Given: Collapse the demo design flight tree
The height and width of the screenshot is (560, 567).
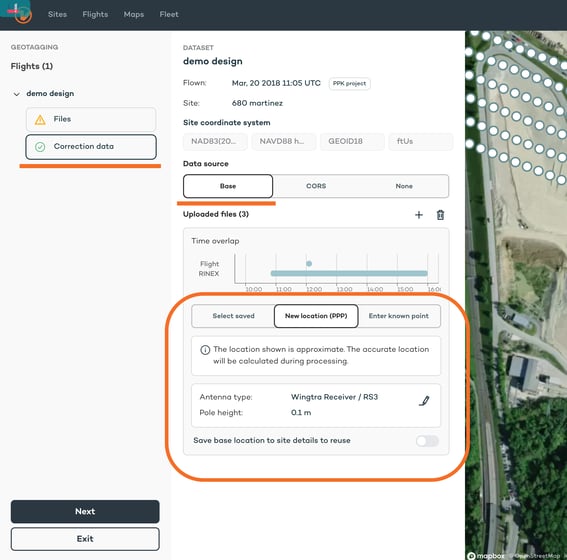Looking at the screenshot, I should pos(17,94).
